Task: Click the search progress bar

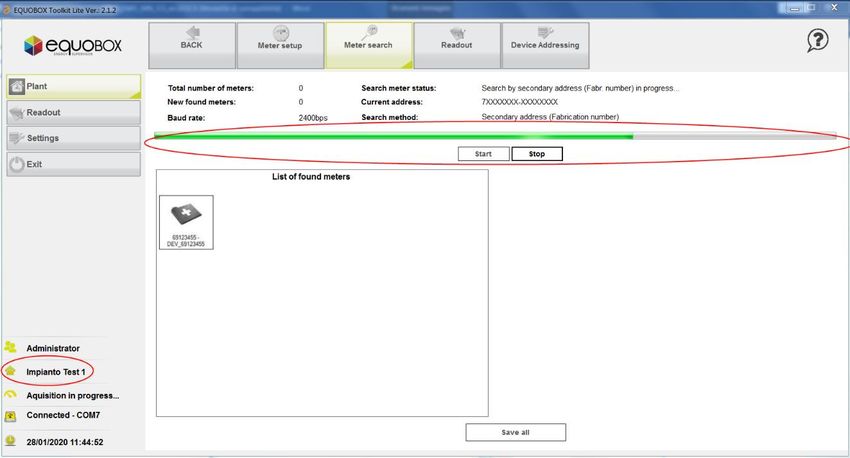Action: 495,136
